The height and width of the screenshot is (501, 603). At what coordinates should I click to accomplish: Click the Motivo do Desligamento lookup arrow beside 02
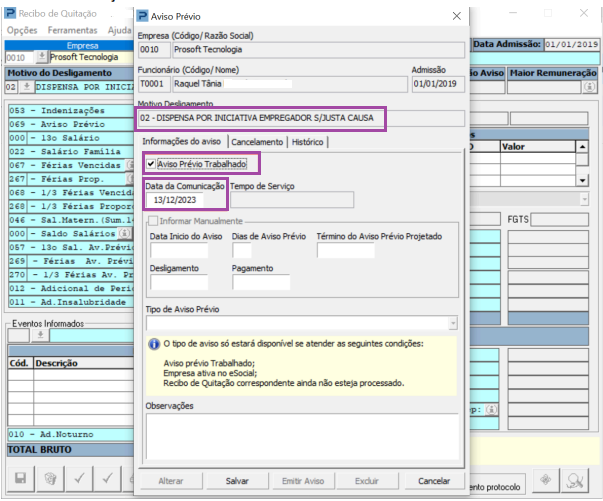[x=27, y=87]
